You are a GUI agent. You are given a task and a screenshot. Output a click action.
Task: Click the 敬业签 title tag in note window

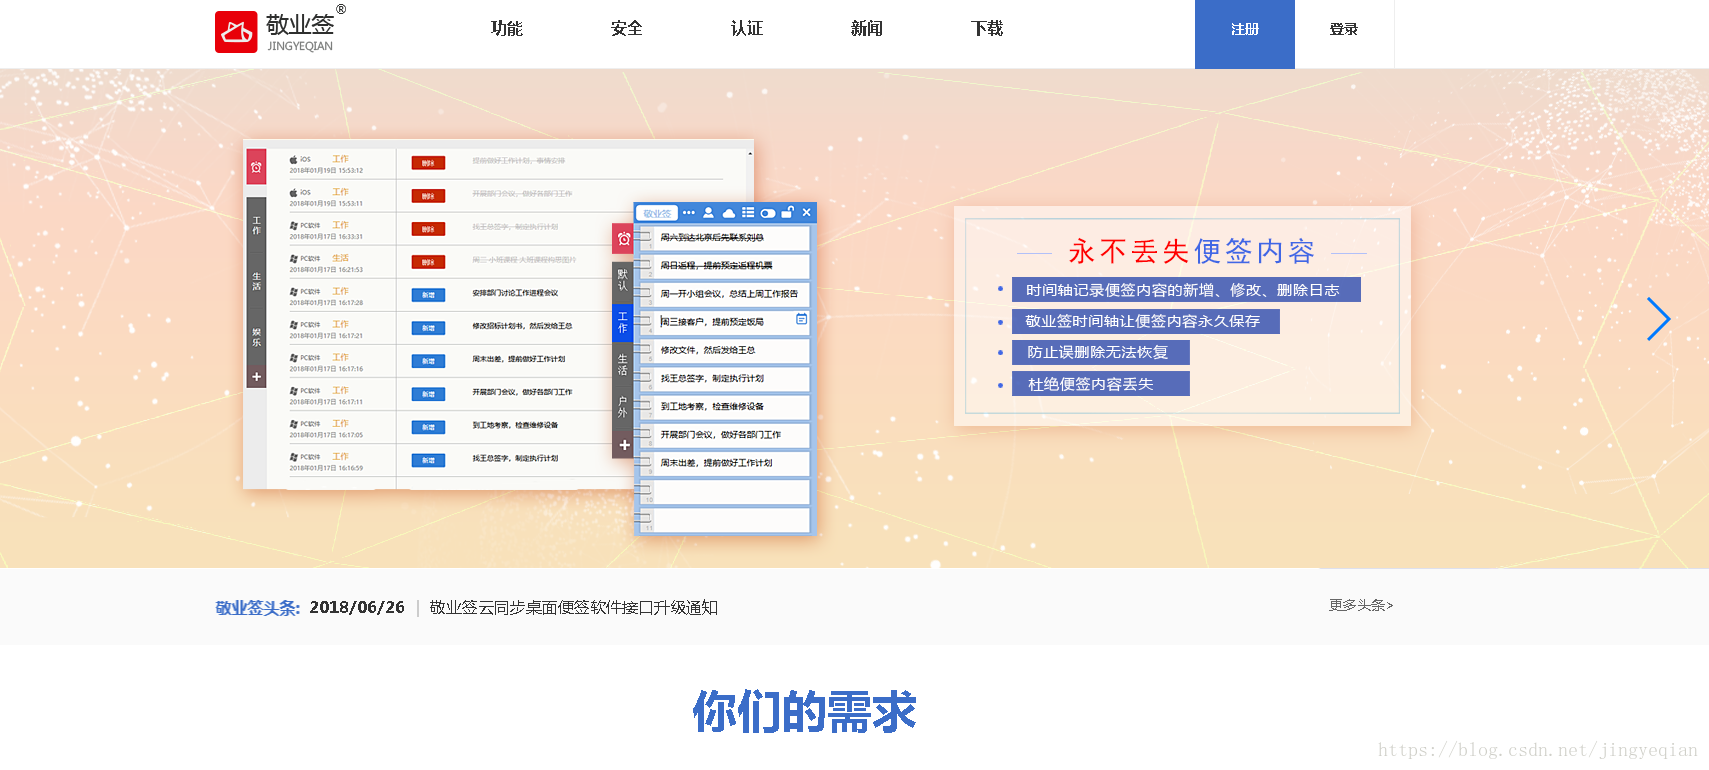[x=657, y=213]
